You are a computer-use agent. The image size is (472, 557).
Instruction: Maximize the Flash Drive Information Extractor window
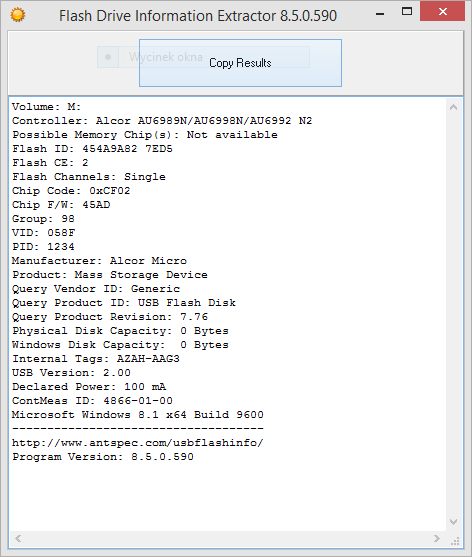point(407,11)
